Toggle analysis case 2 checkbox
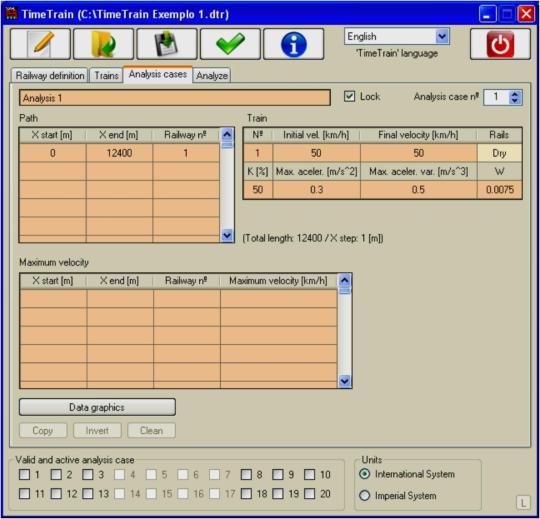This screenshot has height=519, width=540. click(56, 475)
